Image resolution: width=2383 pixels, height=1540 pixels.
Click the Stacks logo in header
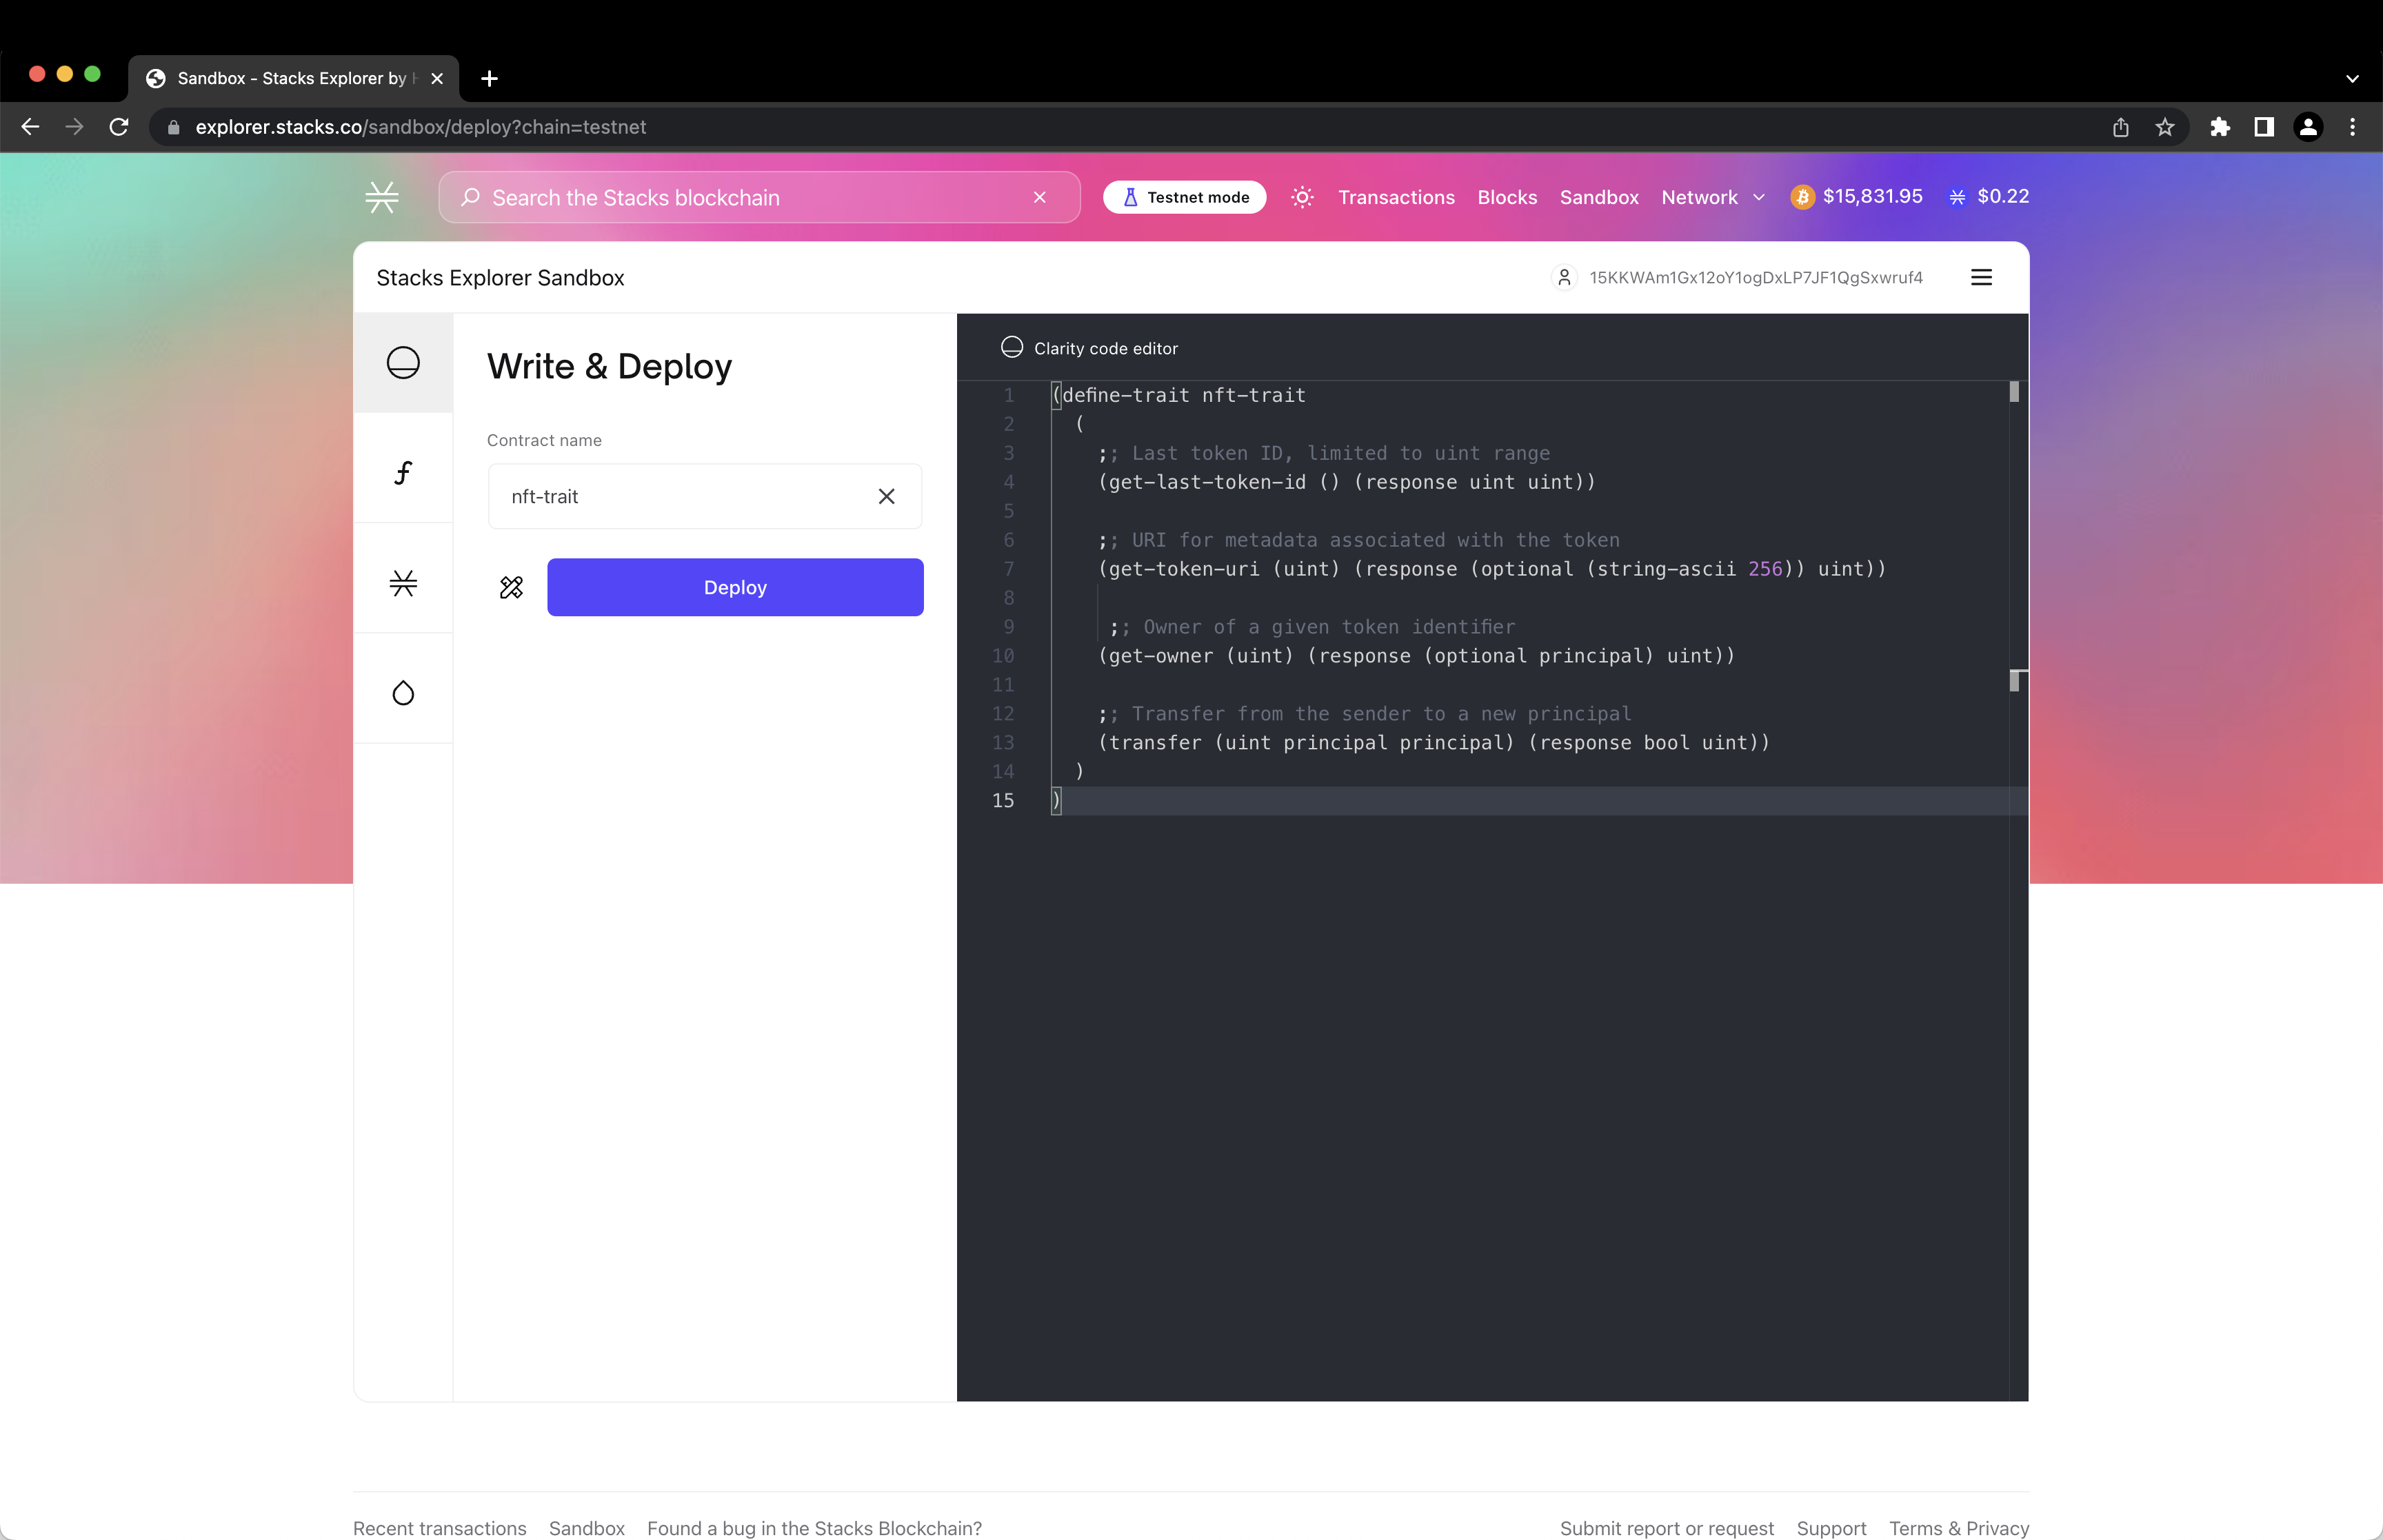coord(382,197)
